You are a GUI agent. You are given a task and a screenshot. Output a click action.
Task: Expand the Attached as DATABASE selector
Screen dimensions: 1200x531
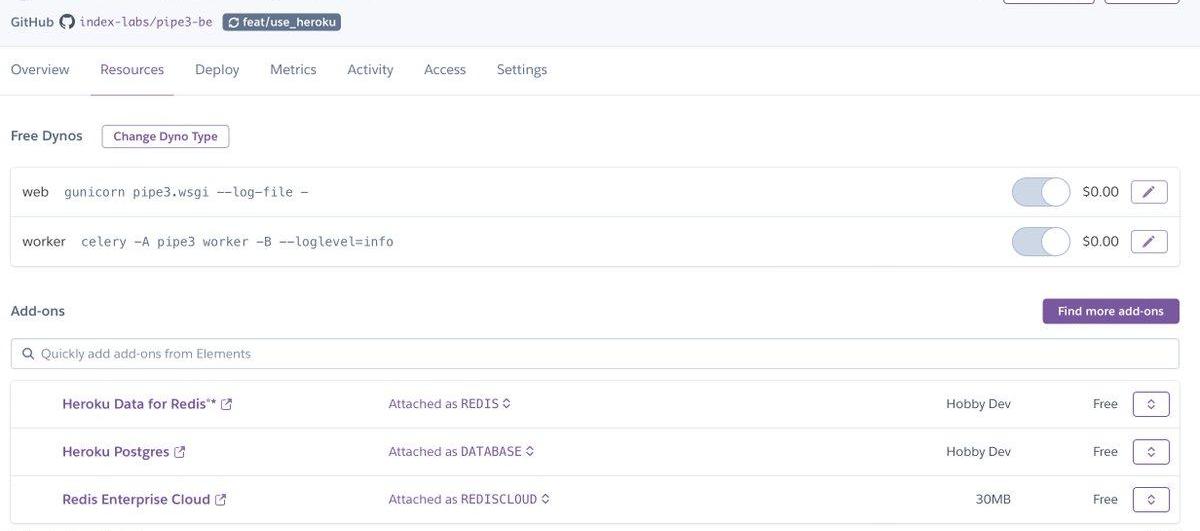tap(530, 452)
